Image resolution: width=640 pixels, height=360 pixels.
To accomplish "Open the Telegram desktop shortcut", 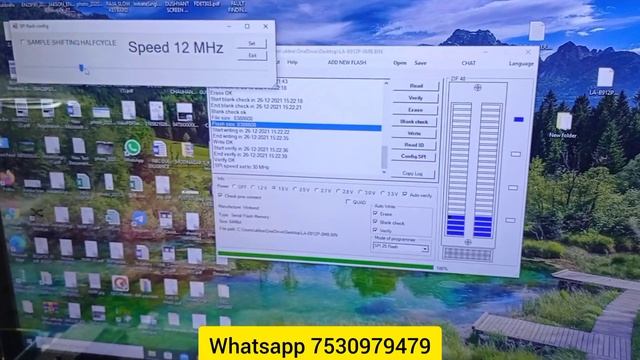I will tap(139, 219).
